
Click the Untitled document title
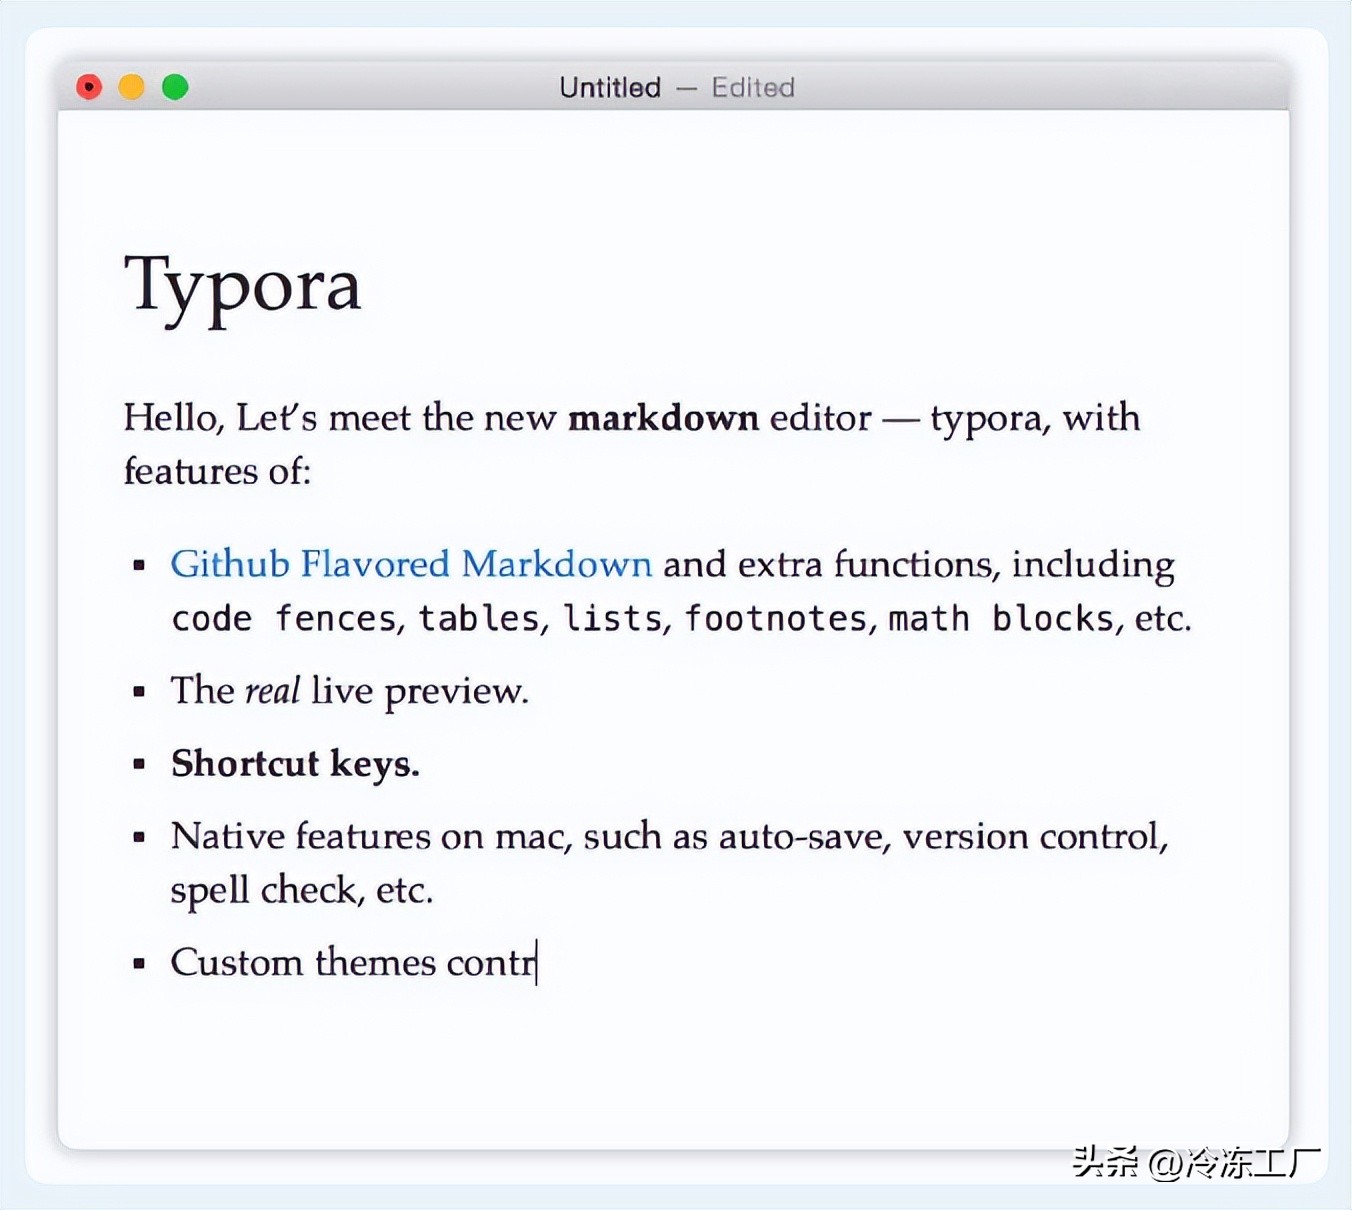click(x=610, y=88)
